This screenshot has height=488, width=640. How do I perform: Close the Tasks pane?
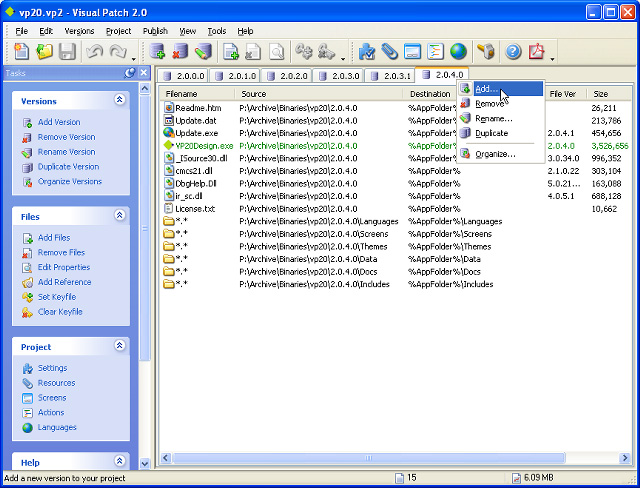pos(144,73)
